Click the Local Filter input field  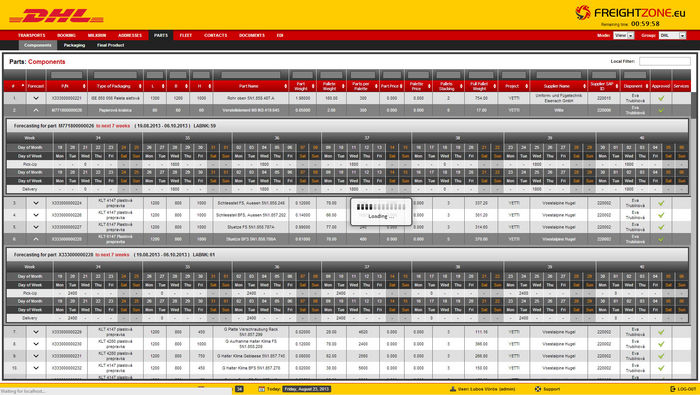point(664,61)
